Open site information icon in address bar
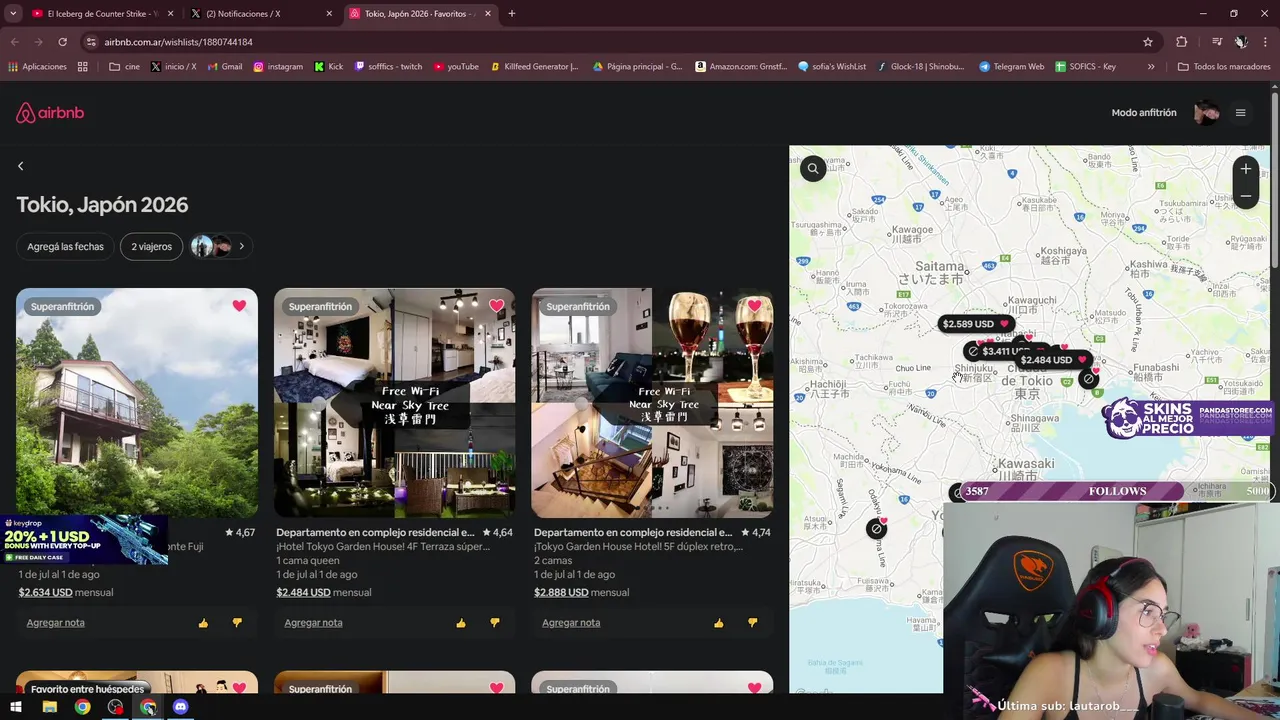The height and width of the screenshot is (720, 1280). coord(91,42)
